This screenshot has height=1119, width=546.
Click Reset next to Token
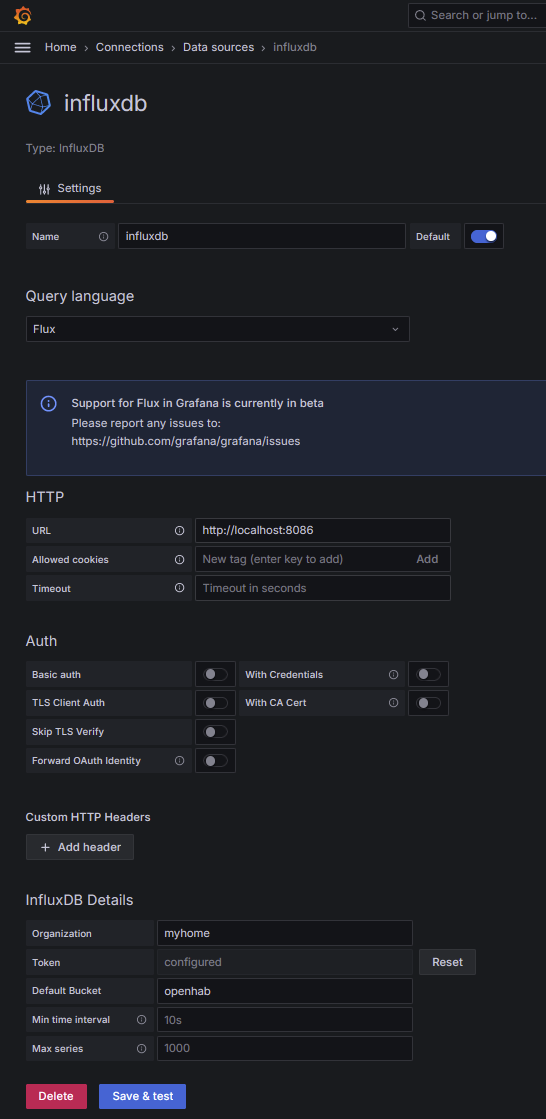click(448, 962)
